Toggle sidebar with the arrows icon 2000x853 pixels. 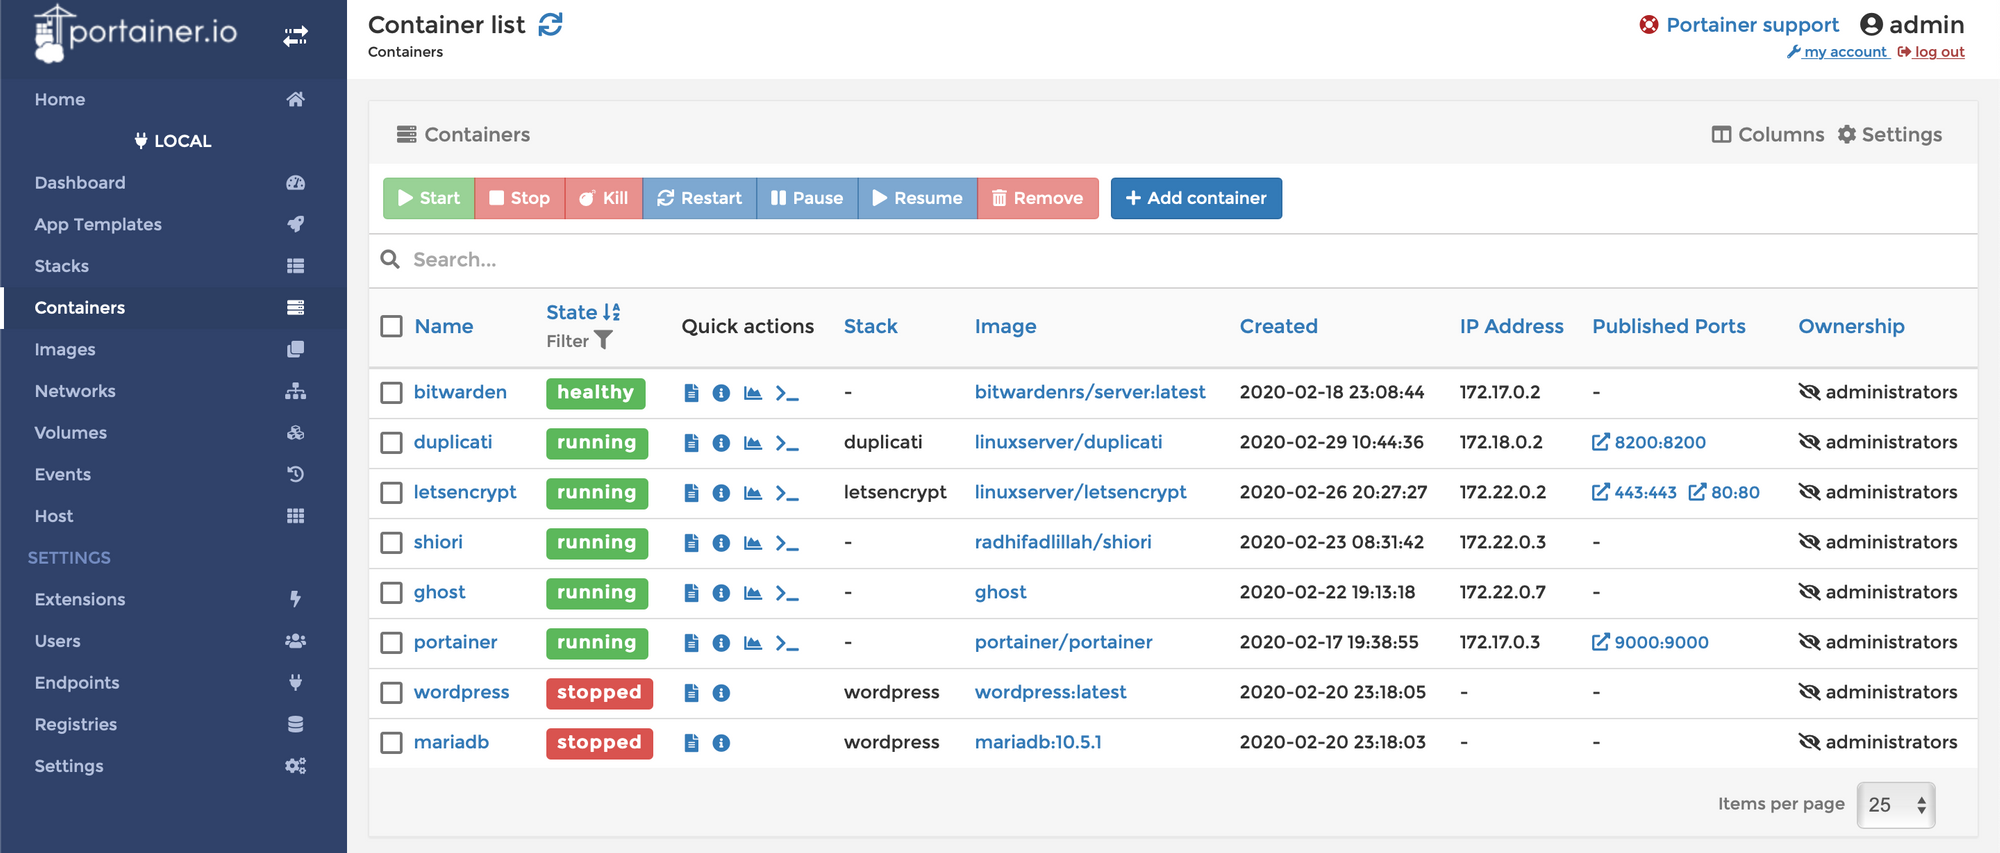(x=295, y=37)
